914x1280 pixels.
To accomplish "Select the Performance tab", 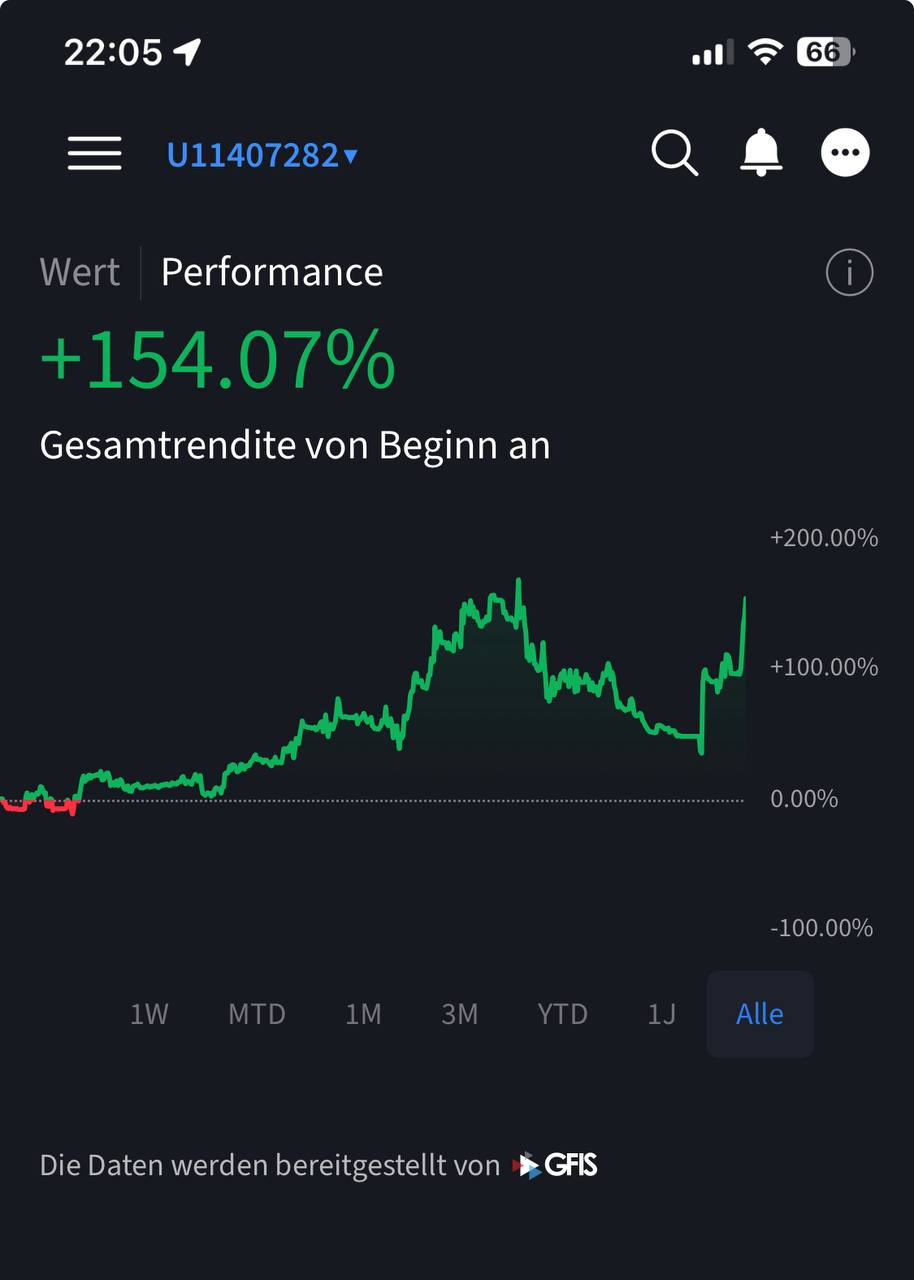I will tap(272, 272).
